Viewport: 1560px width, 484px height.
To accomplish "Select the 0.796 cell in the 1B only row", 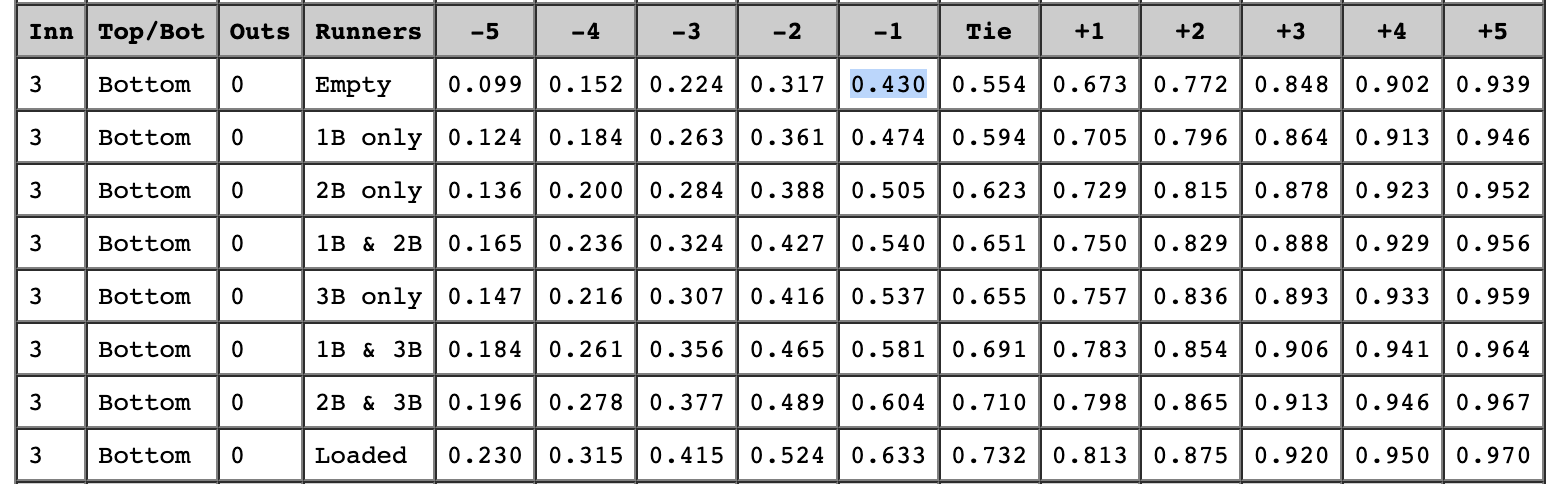I will tap(1190, 138).
